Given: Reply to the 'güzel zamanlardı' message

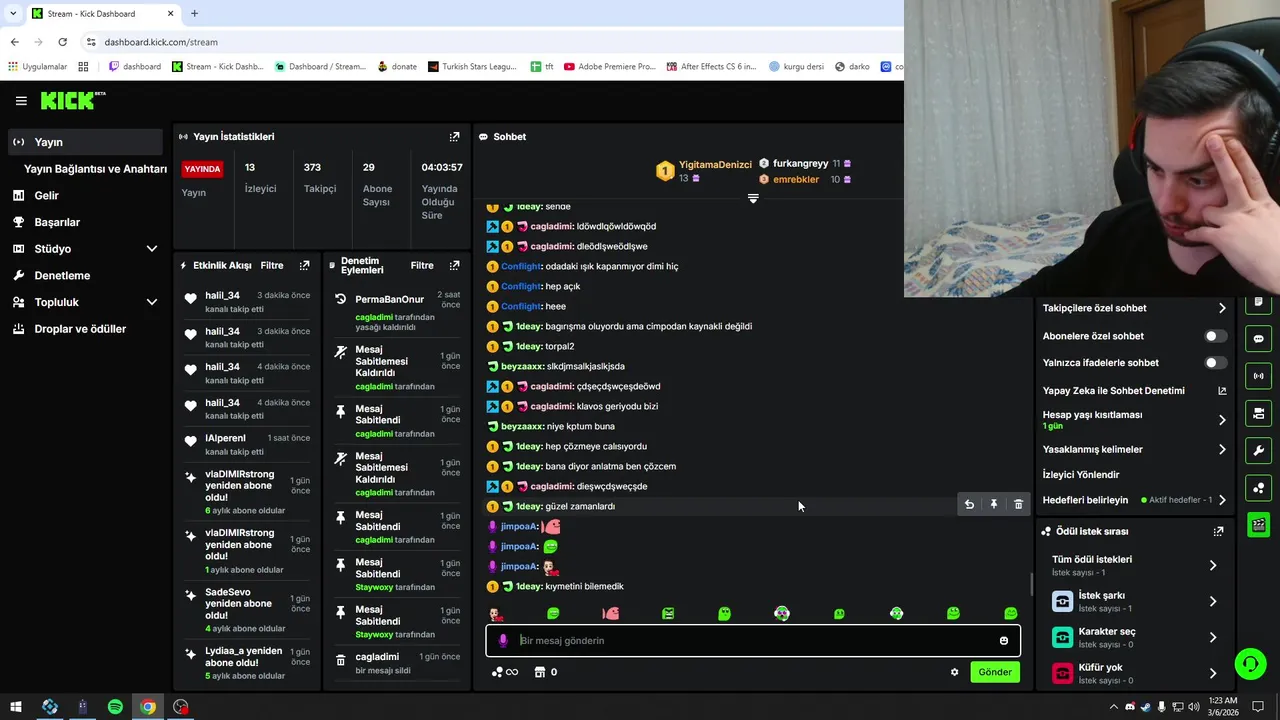Looking at the screenshot, I should pos(969,505).
